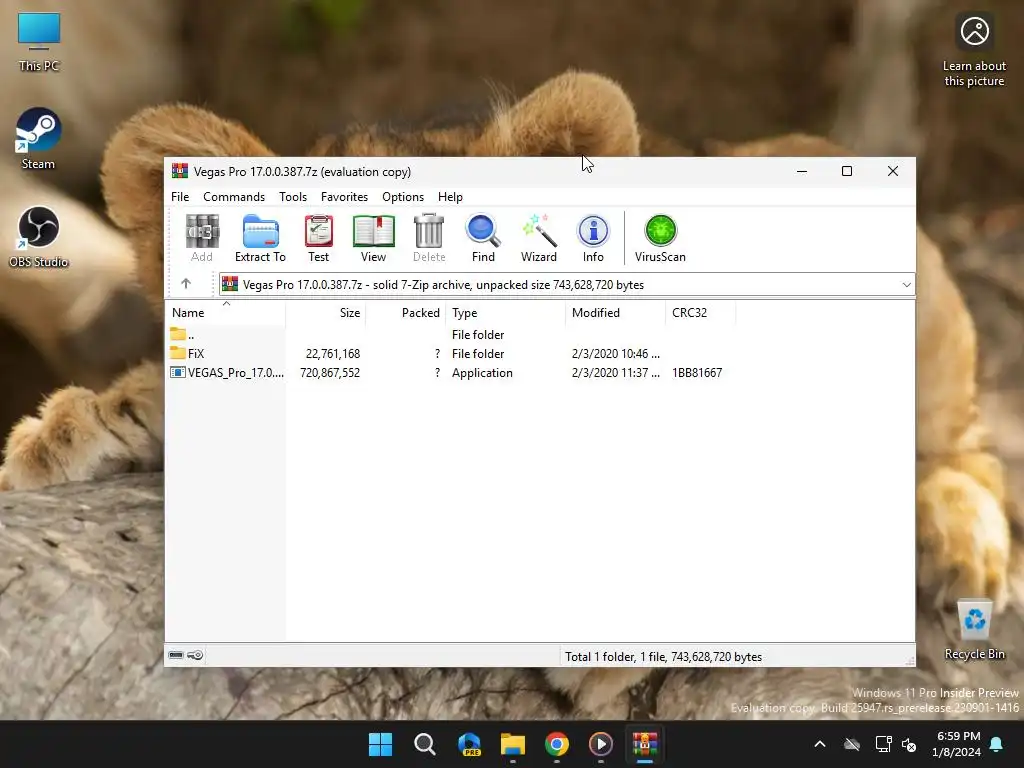Click the size value 720,867,552

pyautogui.click(x=330, y=372)
